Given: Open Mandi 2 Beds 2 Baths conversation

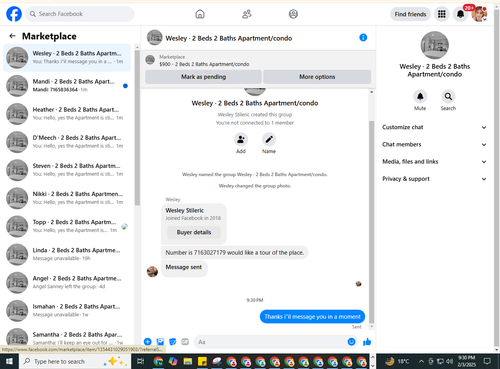Looking at the screenshot, I should [x=67, y=86].
